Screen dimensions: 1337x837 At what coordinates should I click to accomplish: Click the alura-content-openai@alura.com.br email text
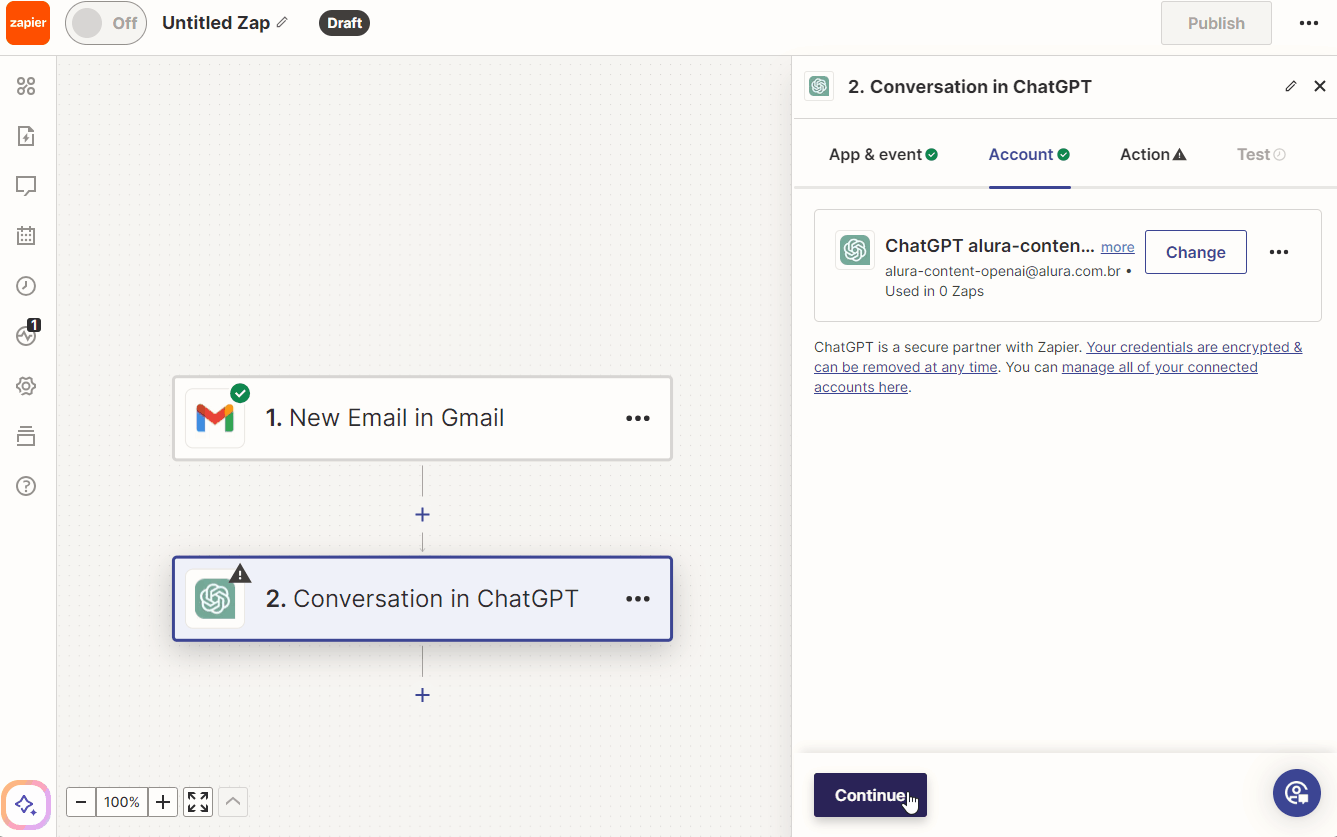click(x=1002, y=271)
